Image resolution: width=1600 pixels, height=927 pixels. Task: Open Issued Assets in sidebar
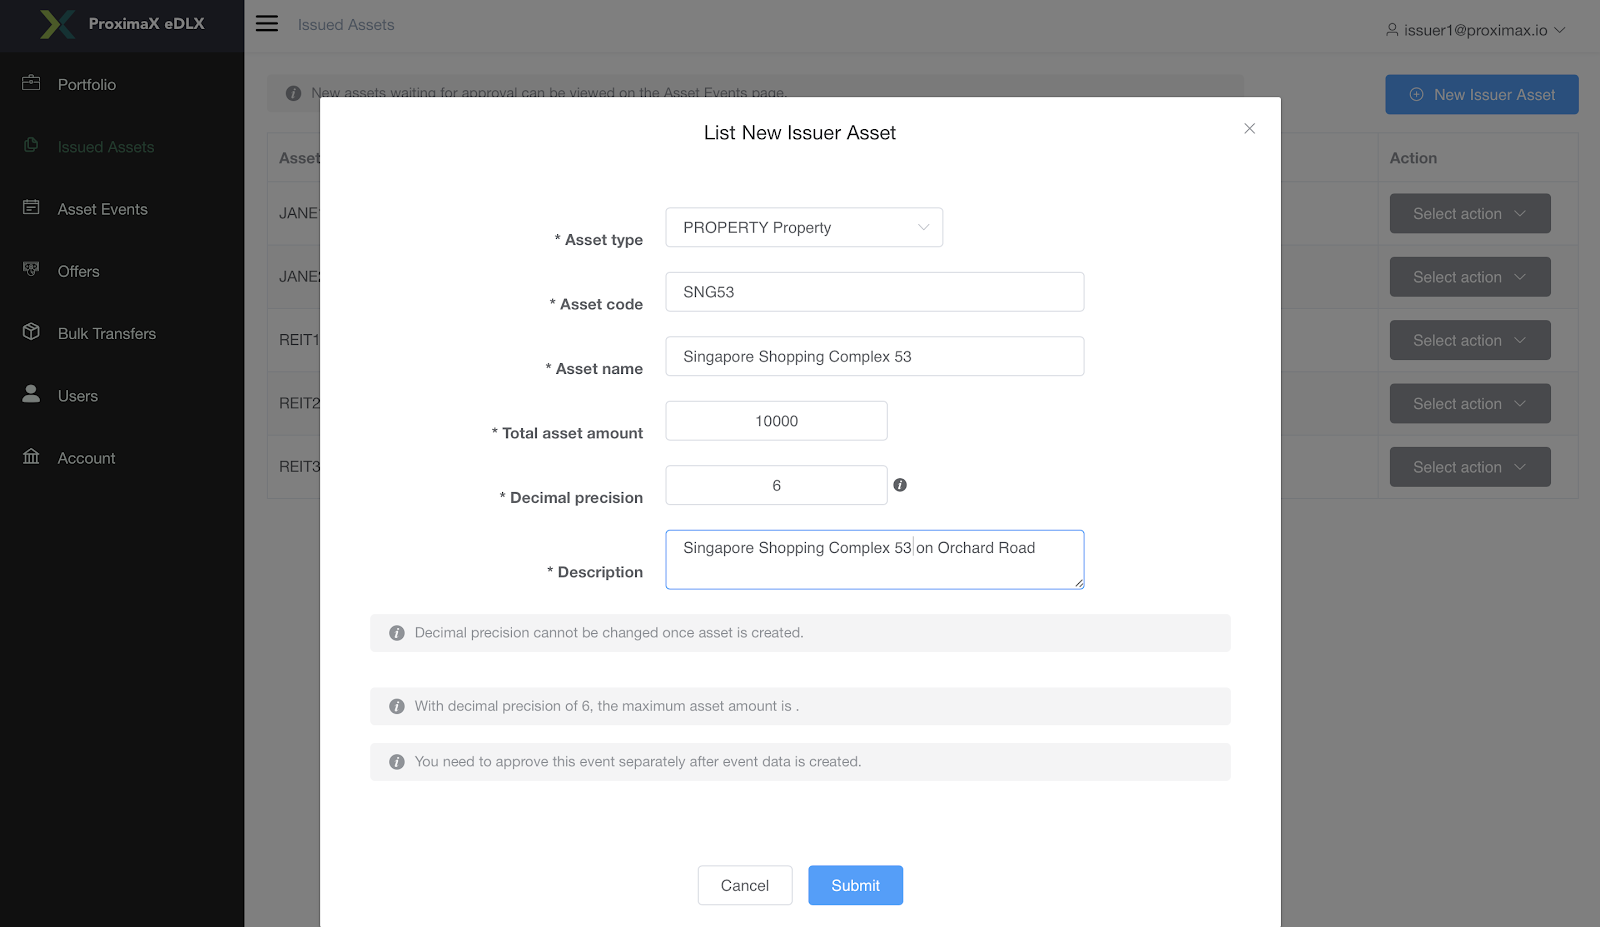coord(105,147)
